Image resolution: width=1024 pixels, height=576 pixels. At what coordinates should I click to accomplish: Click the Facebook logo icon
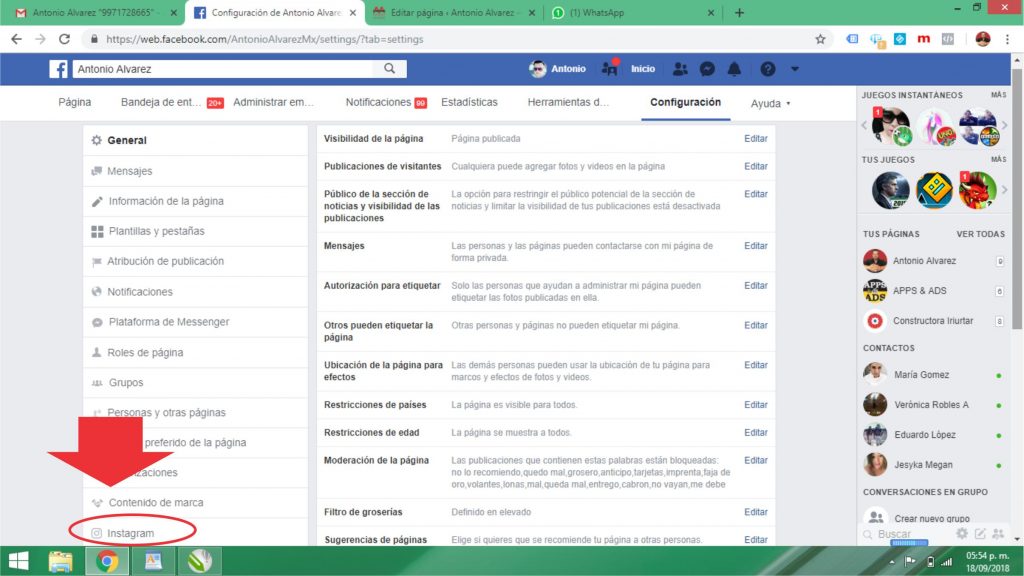58,69
